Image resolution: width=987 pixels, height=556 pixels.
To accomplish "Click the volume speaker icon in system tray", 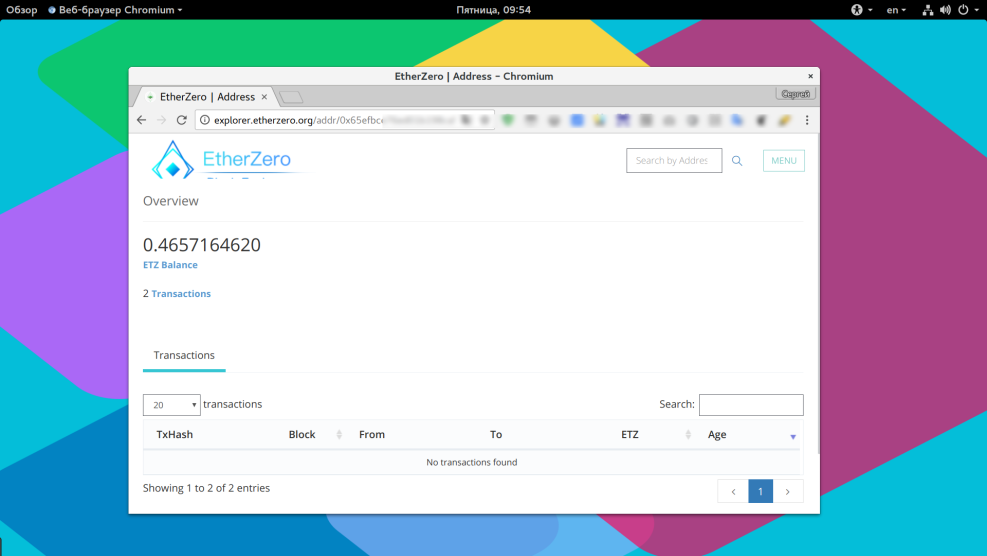I will [x=945, y=10].
